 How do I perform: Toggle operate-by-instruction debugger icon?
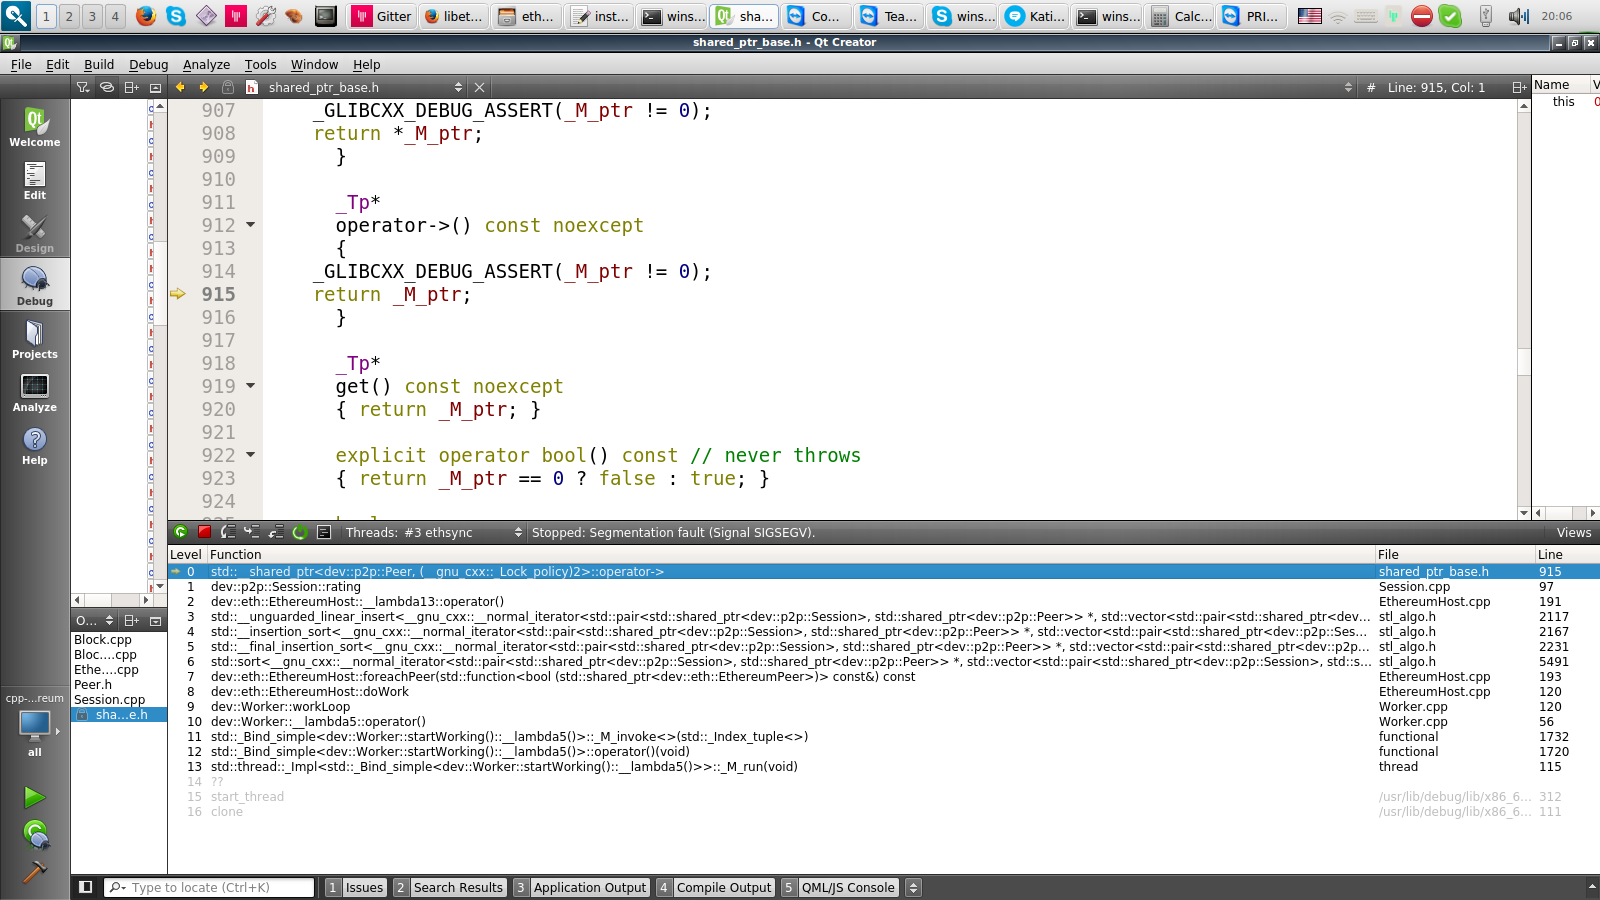324,532
